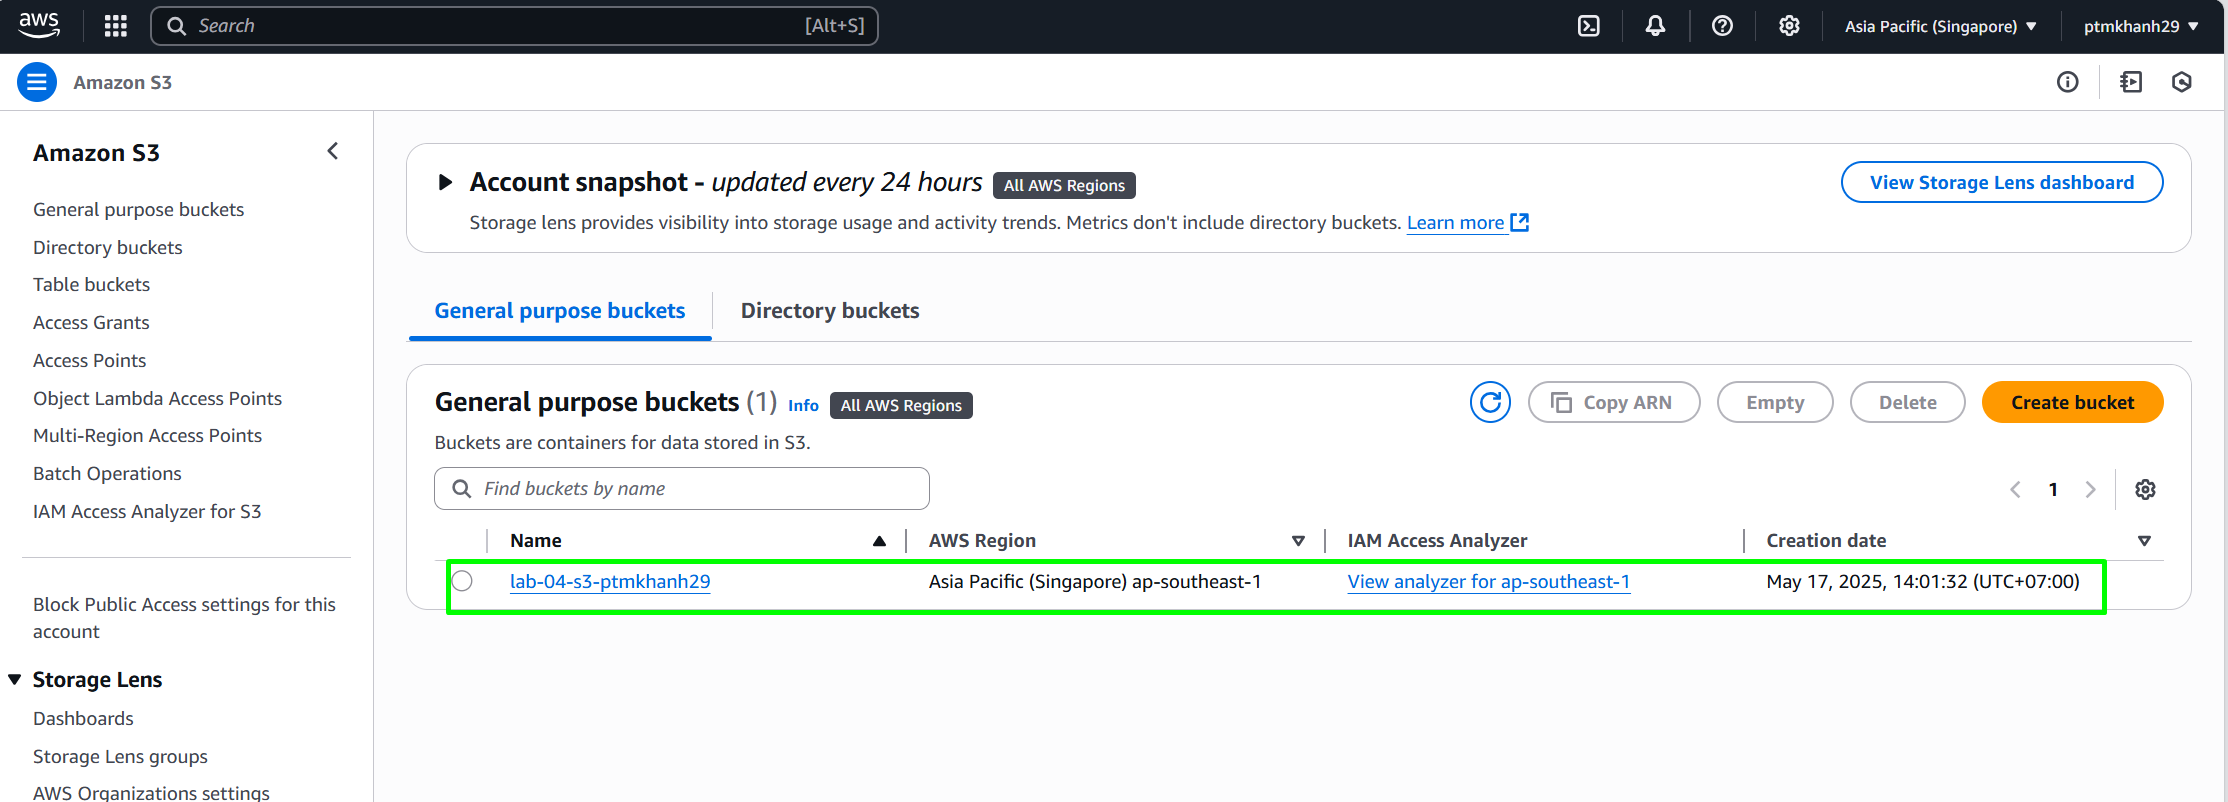Open Object Lambda Access Points in the sidebar
The width and height of the screenshot is (2228, 802).
pyautogui.click(x=157, y=398)
